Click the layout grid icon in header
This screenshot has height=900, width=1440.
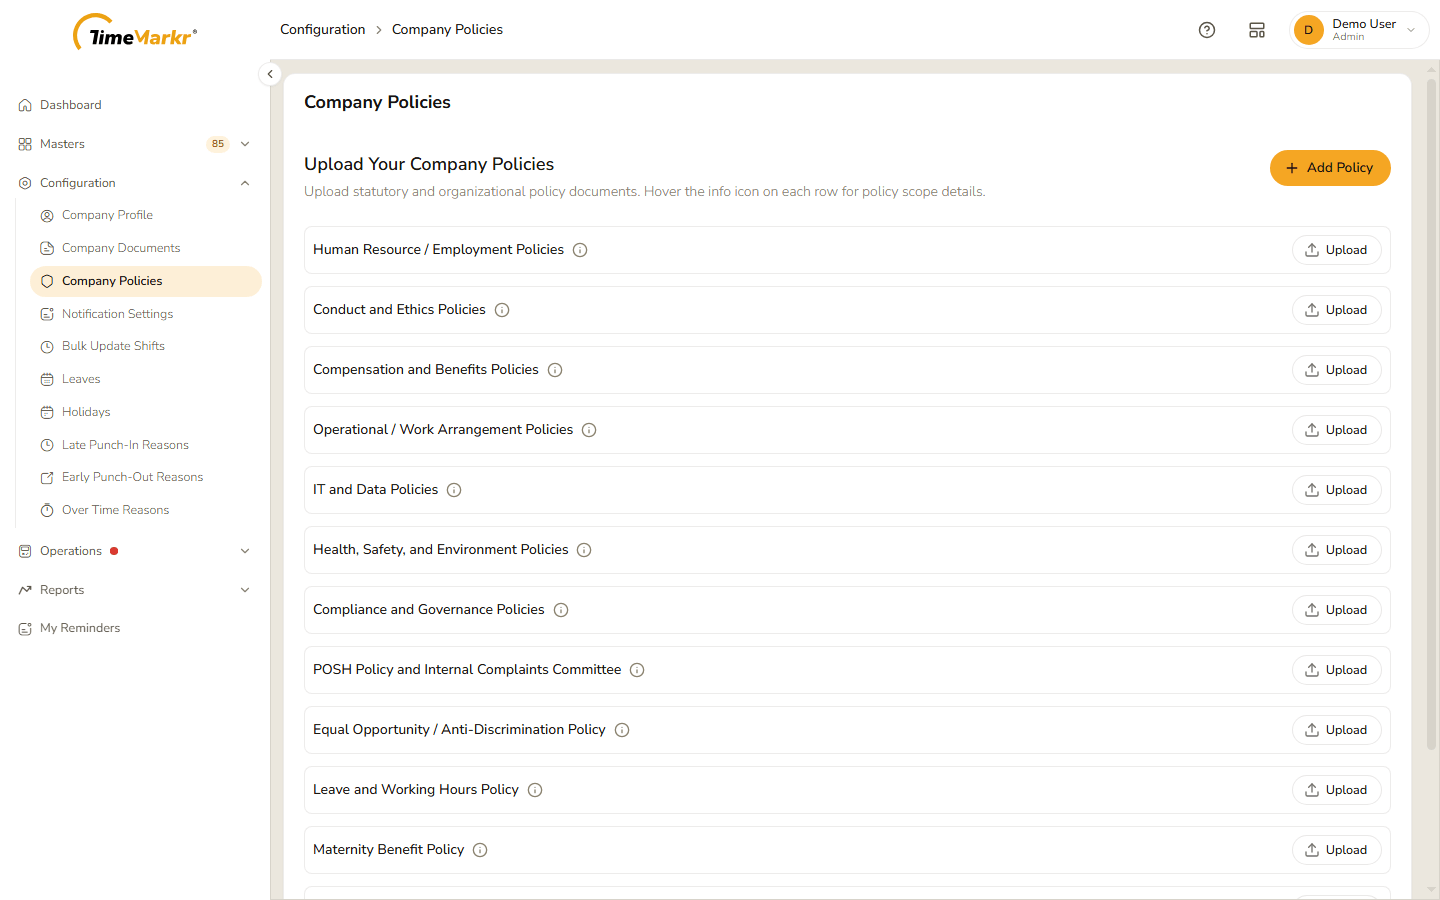tap(1257, 30)
